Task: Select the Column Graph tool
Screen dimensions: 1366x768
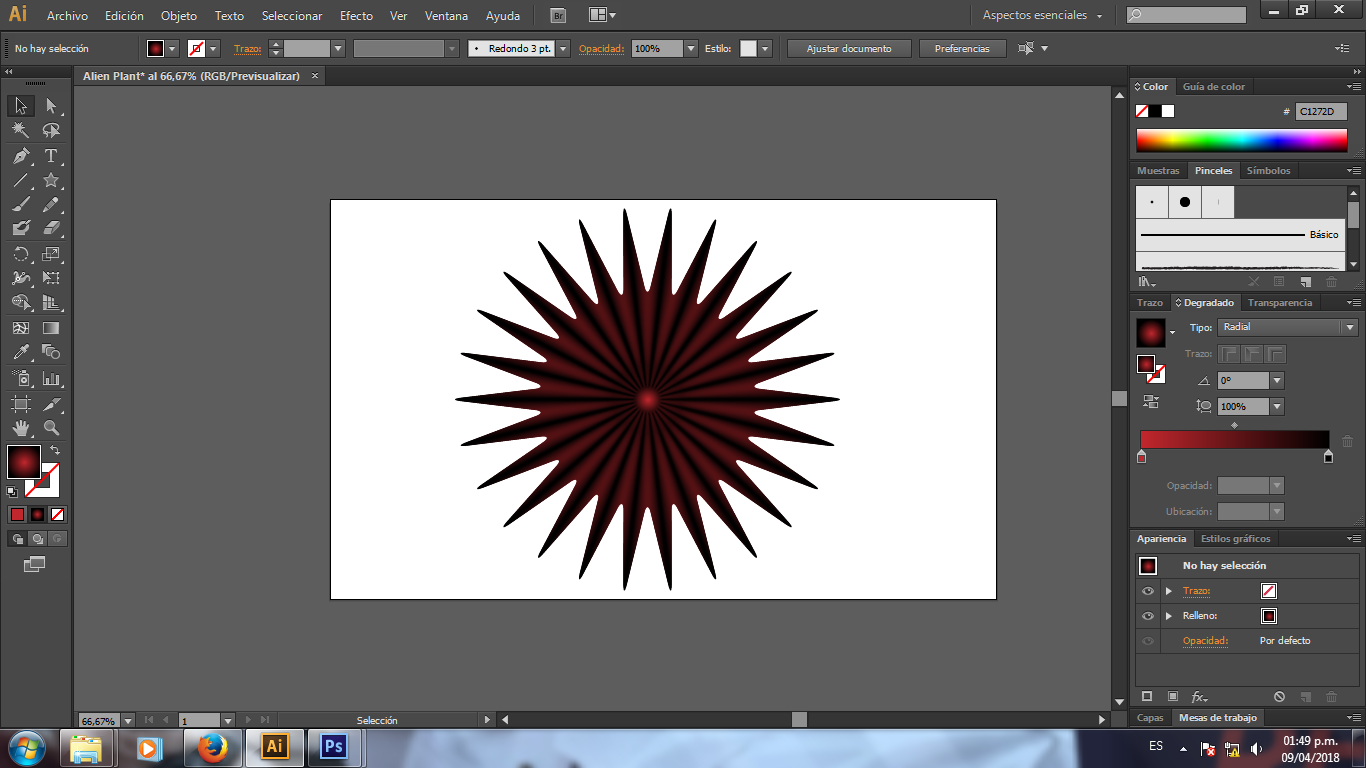Action: 51,379
